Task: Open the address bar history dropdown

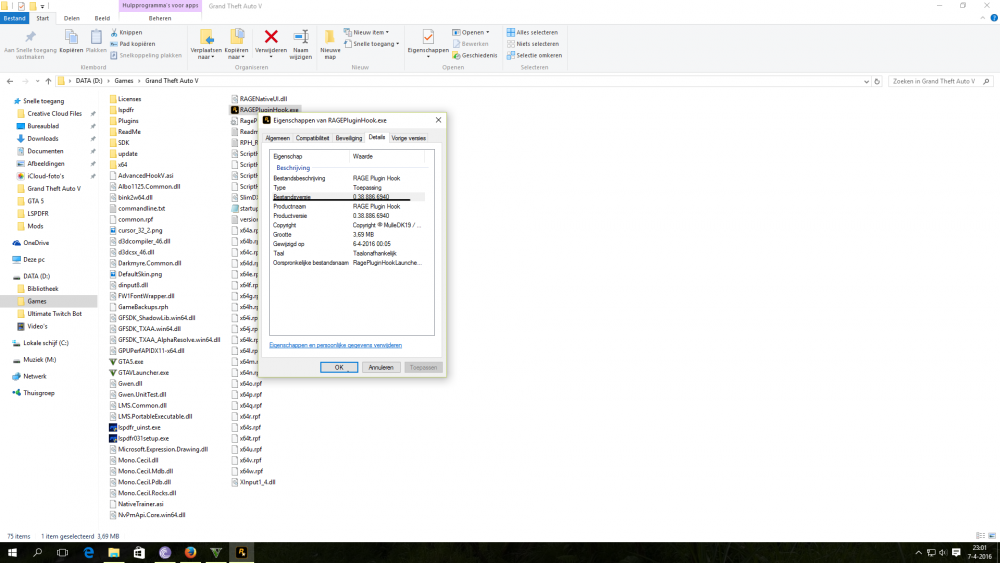Action: click(x=866, y=82)
